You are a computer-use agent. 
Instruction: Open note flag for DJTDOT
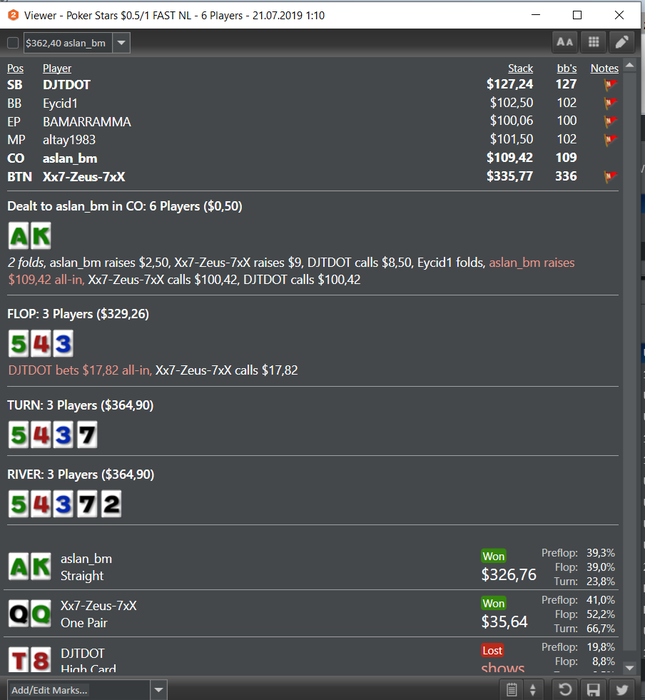[x=610, y=84]
